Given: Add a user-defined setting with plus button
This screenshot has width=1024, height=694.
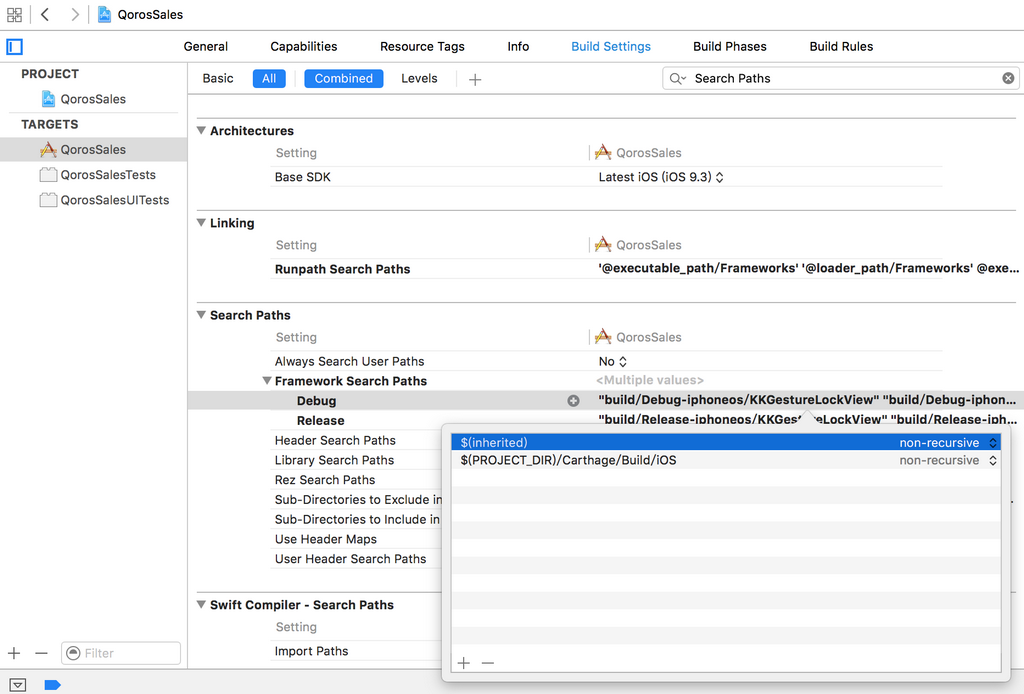Looking at the screenshot, I should (475, 79).
